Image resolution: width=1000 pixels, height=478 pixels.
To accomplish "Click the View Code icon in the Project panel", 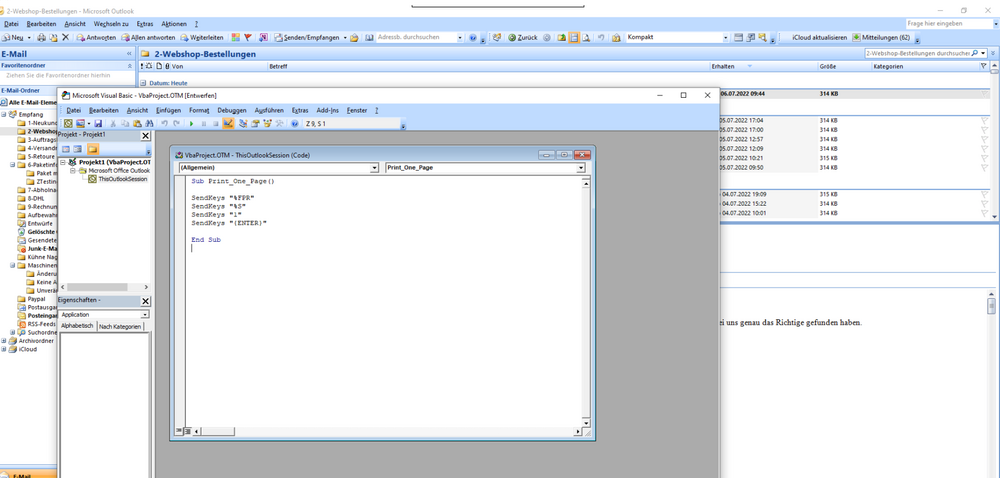I will 66,149.
